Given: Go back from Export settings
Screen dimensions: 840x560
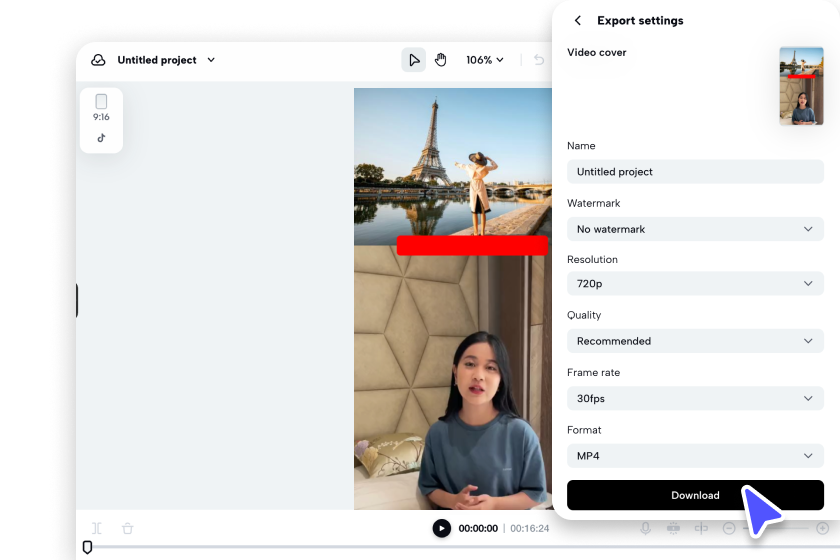Looking at the screenshot, I should [x=578, y=20].
